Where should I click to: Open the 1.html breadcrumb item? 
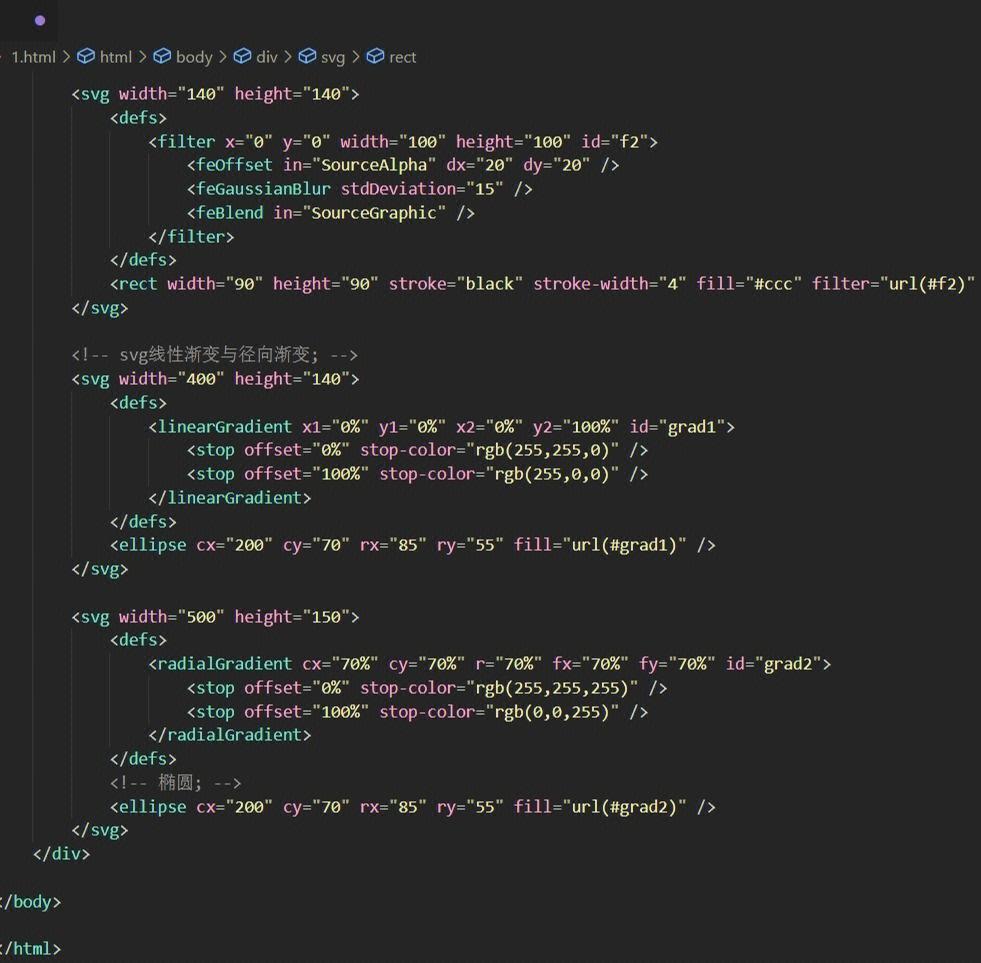coord(33,57)
